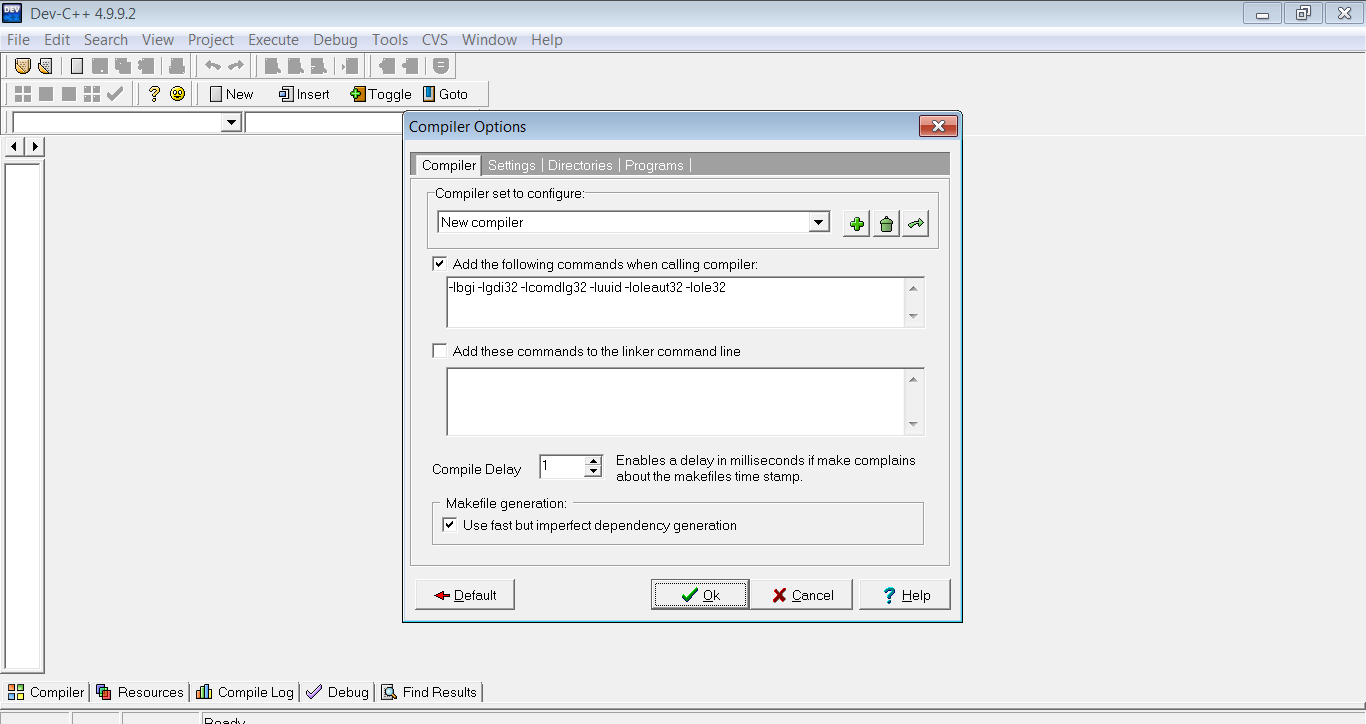Image resolution: width=1366 pixels, height=724 pixels.
Task: Uncheck 'Add the following commands when calling compiler'
Action: click(x=440, y=264)
